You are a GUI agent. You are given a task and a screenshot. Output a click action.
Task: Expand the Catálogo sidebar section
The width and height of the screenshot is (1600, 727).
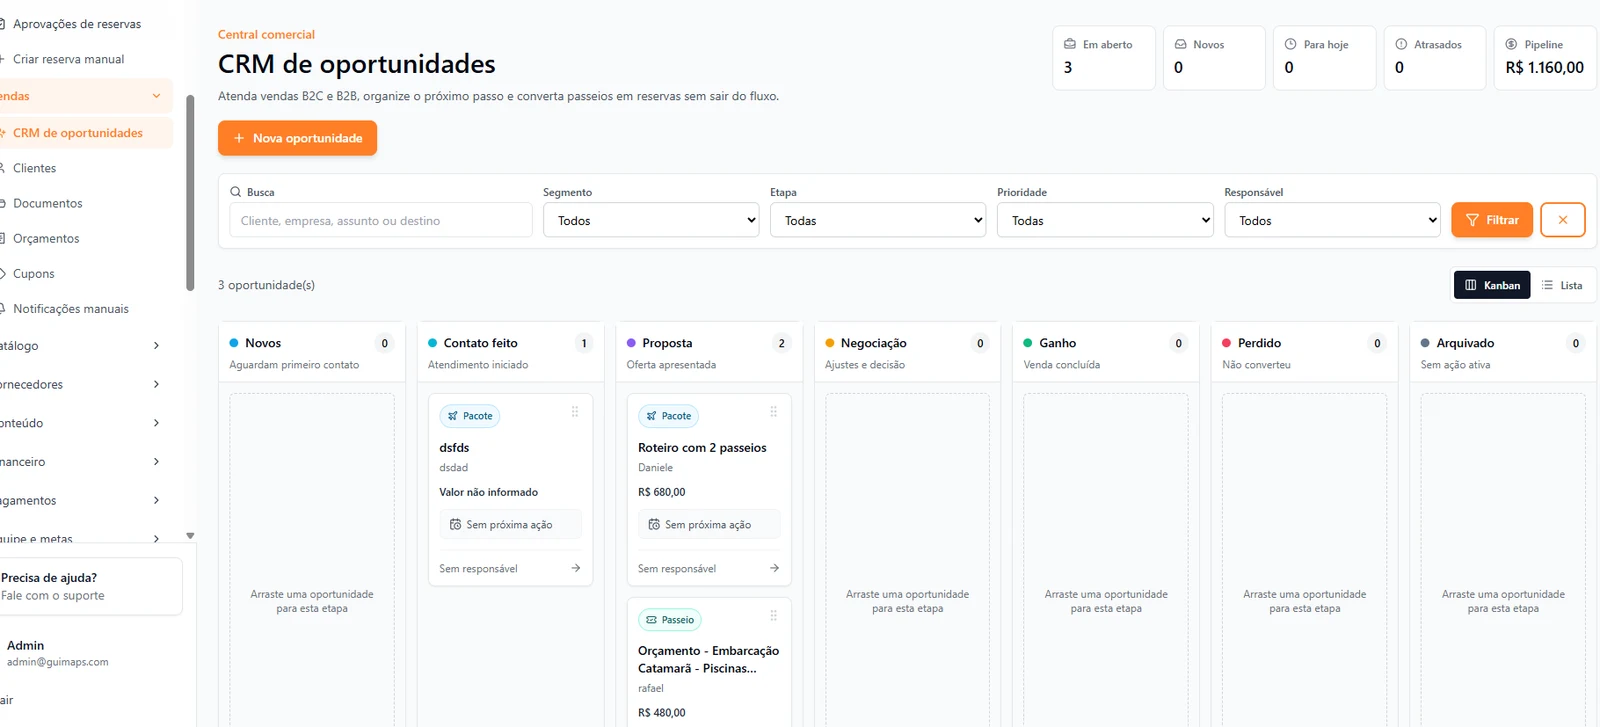(x=84, y=346)
